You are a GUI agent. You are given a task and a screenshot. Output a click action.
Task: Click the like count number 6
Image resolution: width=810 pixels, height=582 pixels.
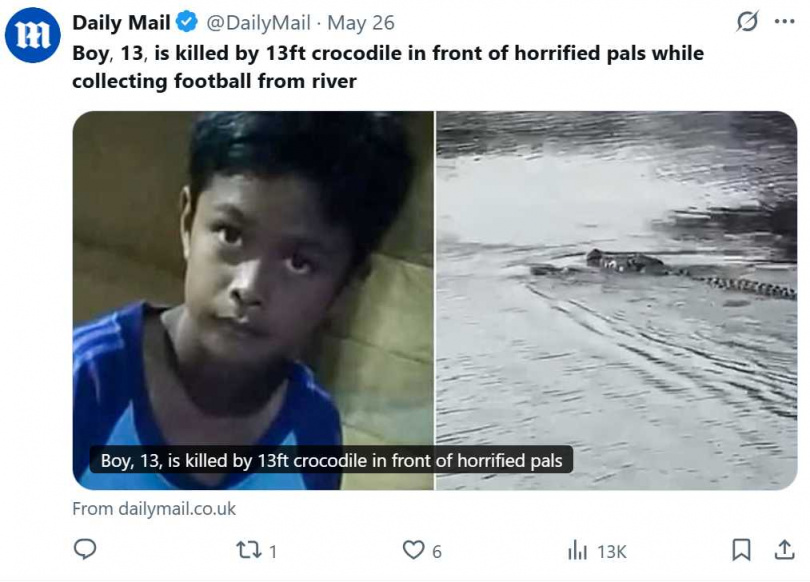point(437,550)
